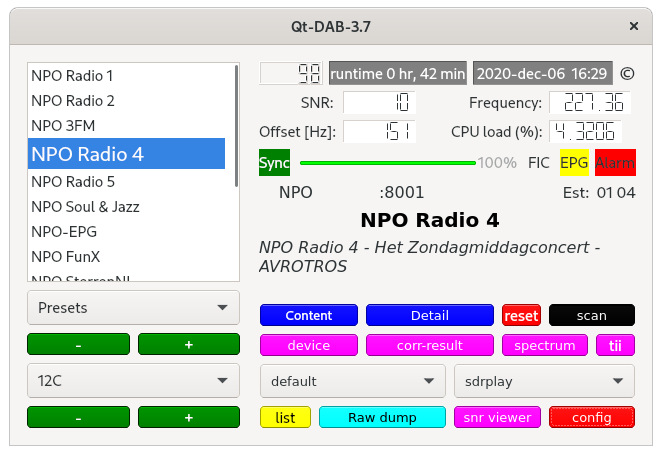Open the config panel
Viewport: 662px width, 455px height.
pyautogui.click(x=591, y=417)
